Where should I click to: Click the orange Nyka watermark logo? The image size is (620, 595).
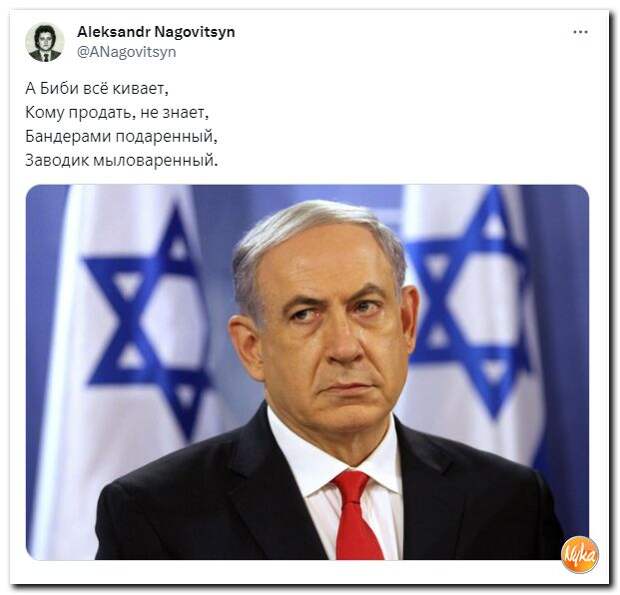point(580,554)
